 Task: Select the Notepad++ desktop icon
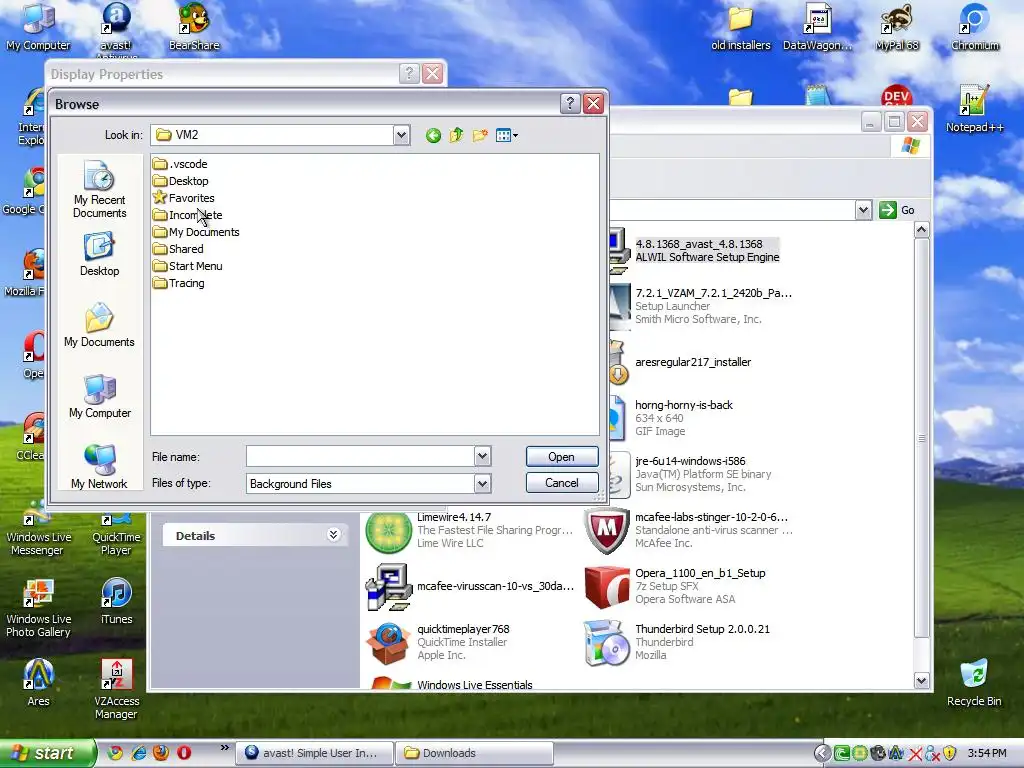974,109
